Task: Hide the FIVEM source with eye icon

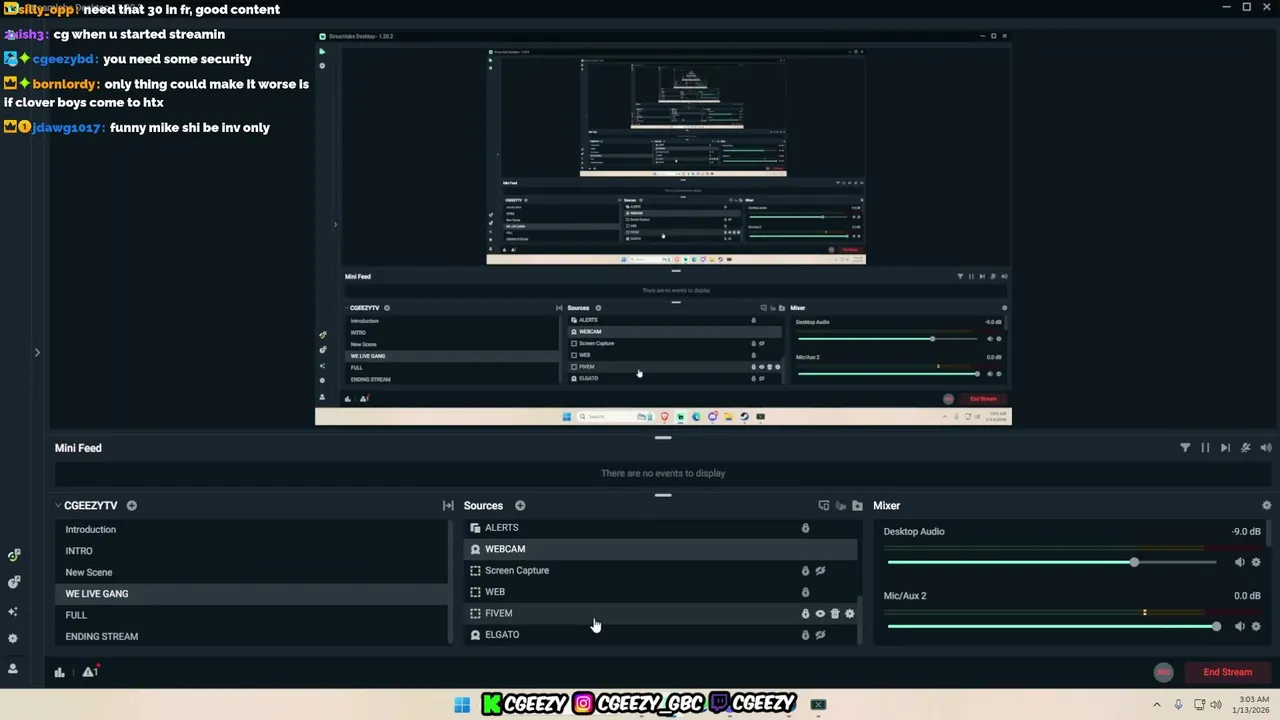Action: [820, 614]
